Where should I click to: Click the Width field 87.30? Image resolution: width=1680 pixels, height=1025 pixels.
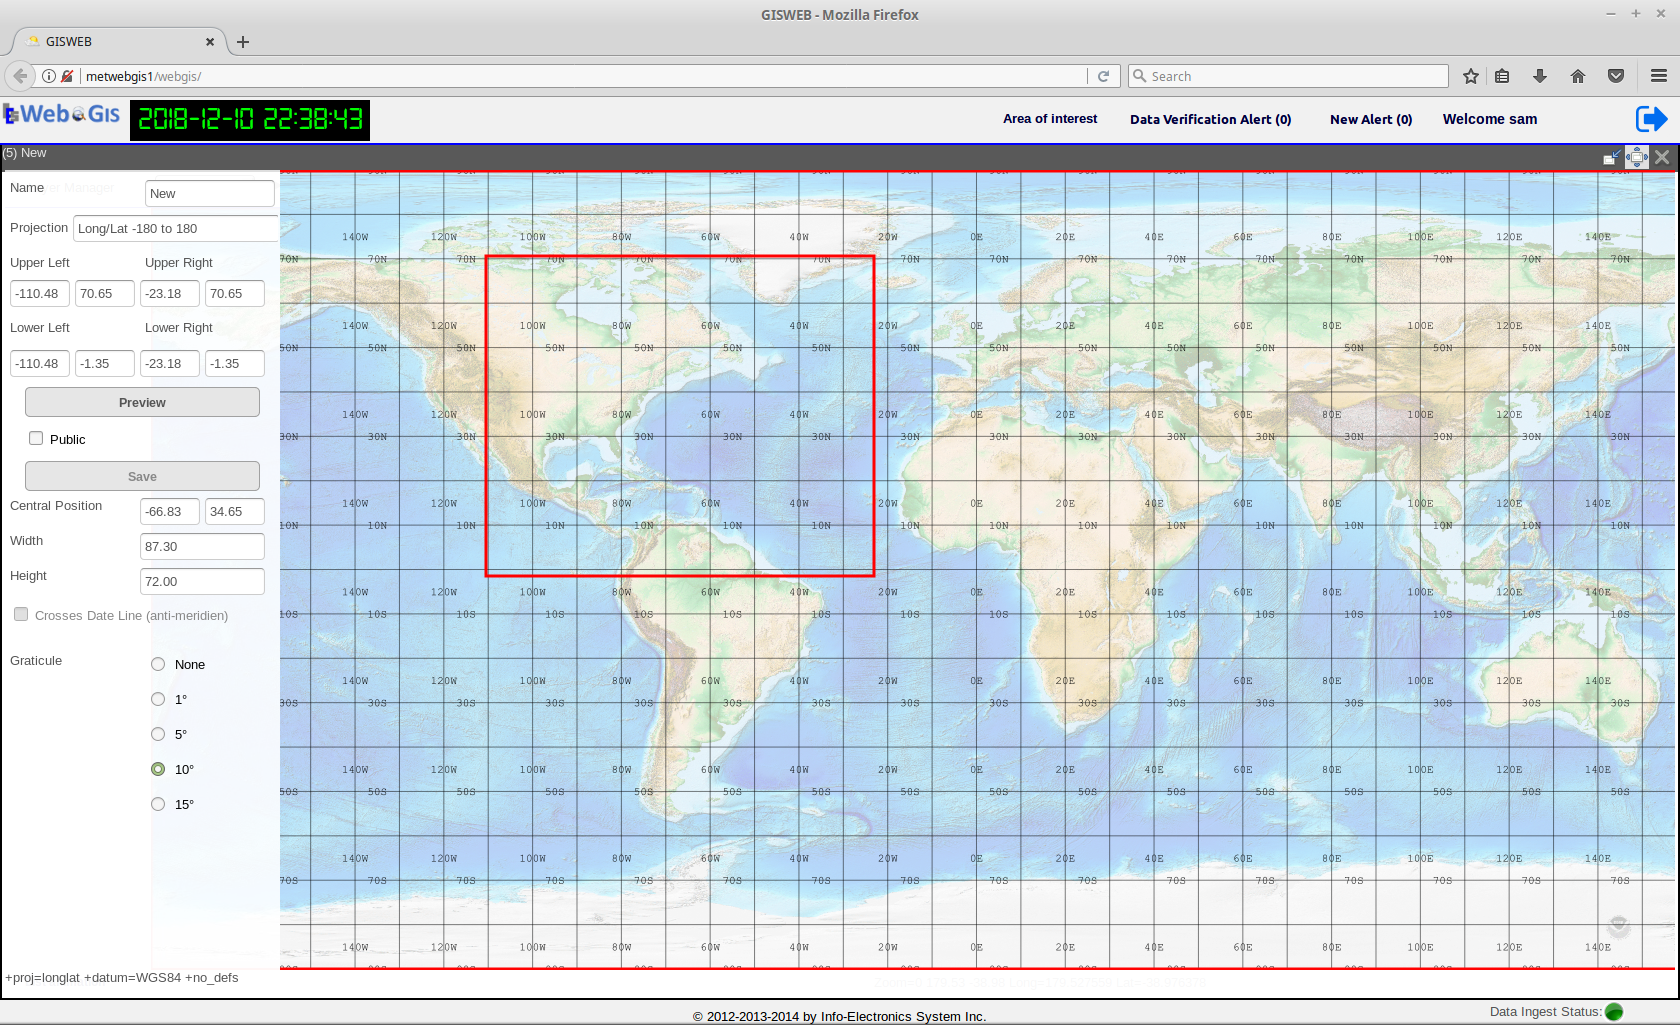click(x=202, y=546)
